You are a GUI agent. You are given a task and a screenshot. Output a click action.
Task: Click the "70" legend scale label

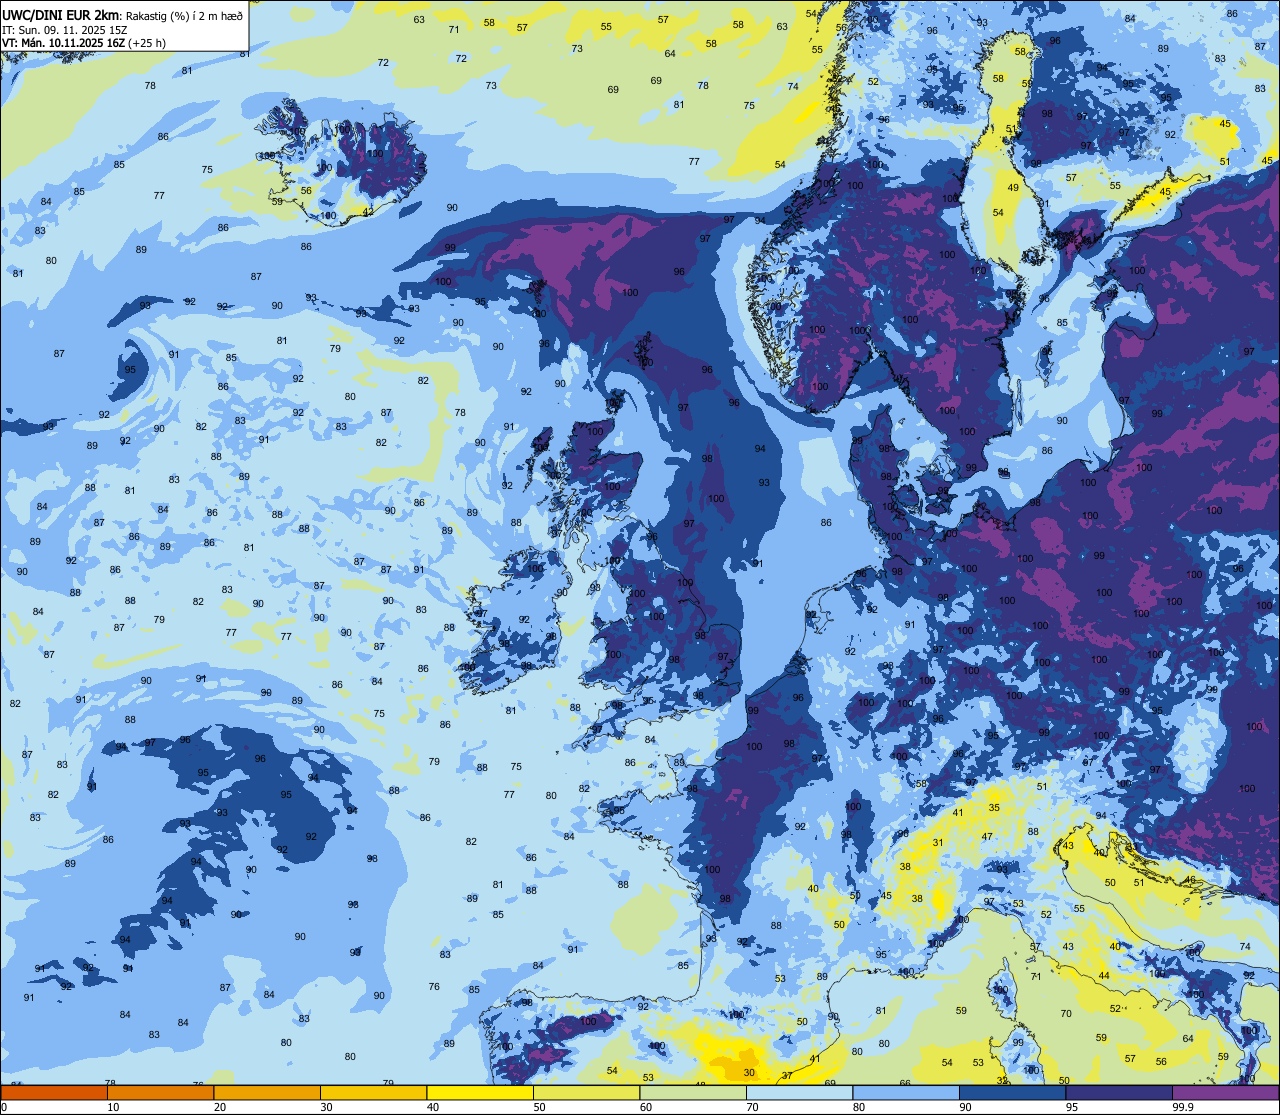753,1107
